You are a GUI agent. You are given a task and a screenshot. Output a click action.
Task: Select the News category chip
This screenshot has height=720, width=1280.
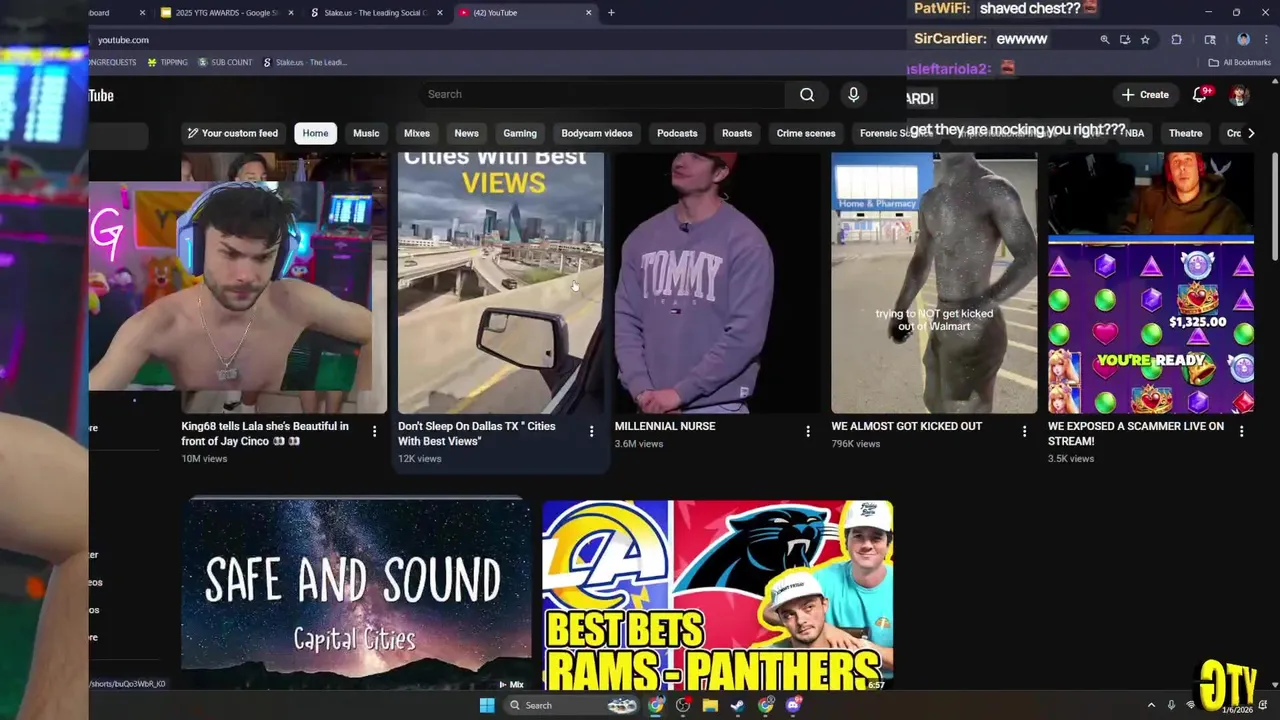(466, 133)
